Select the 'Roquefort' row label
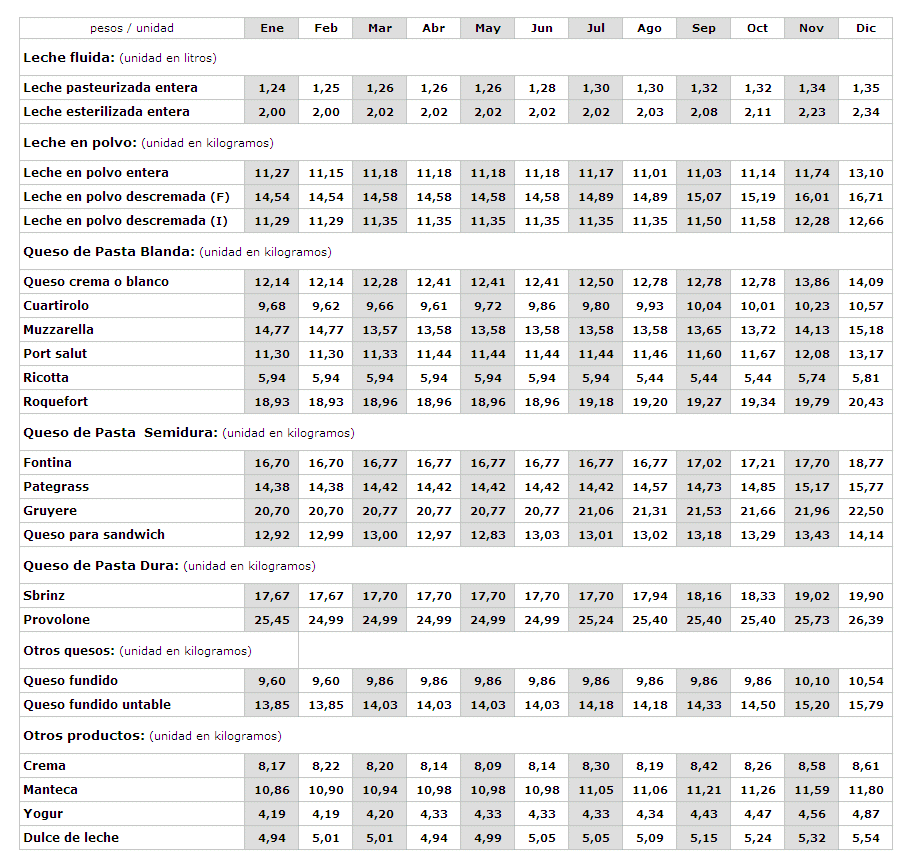Image resolution: width=912 pixels, height=867 pixels. coord(56,401)
